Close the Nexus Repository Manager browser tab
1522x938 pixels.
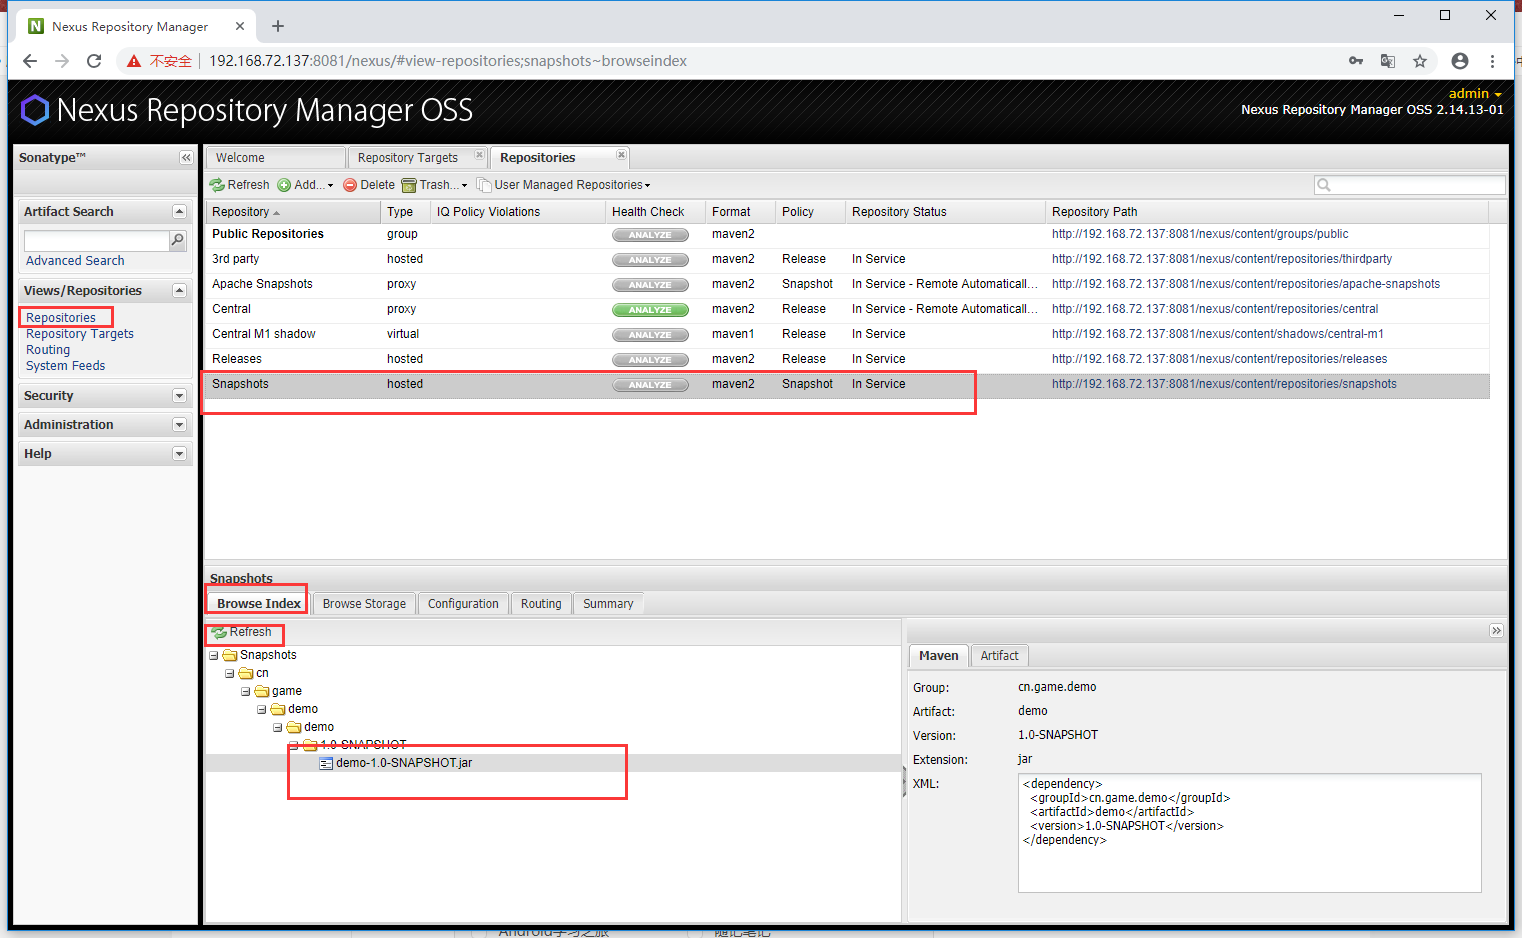(240, 26)
